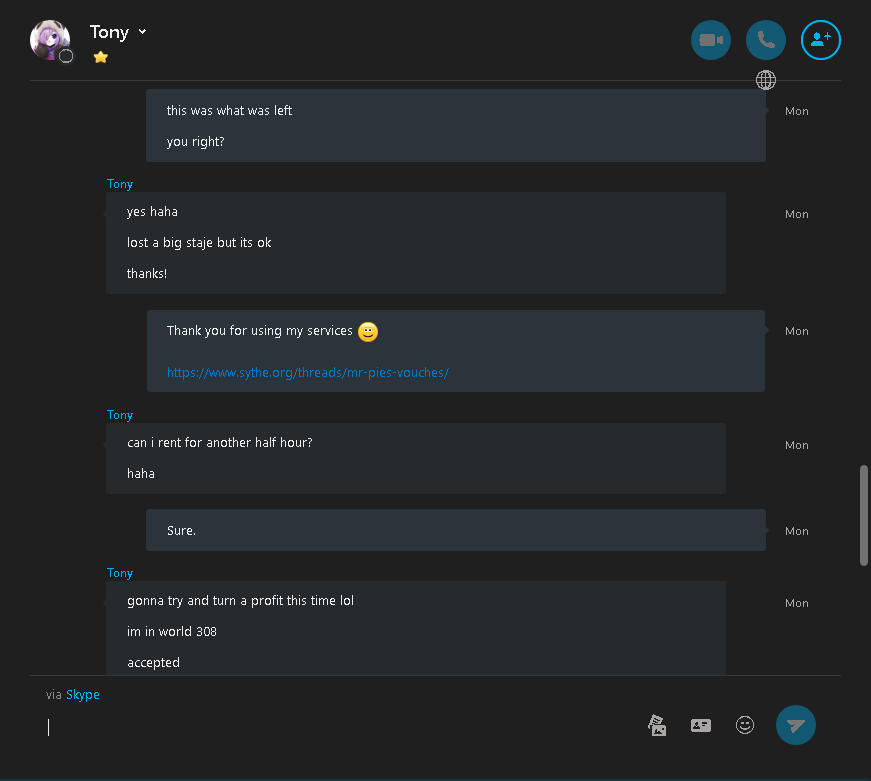Viewport: 871px width, 781px height.
Task: Expand the dropdown arrow beside Tony's name
Action: [x=142, y=32]
